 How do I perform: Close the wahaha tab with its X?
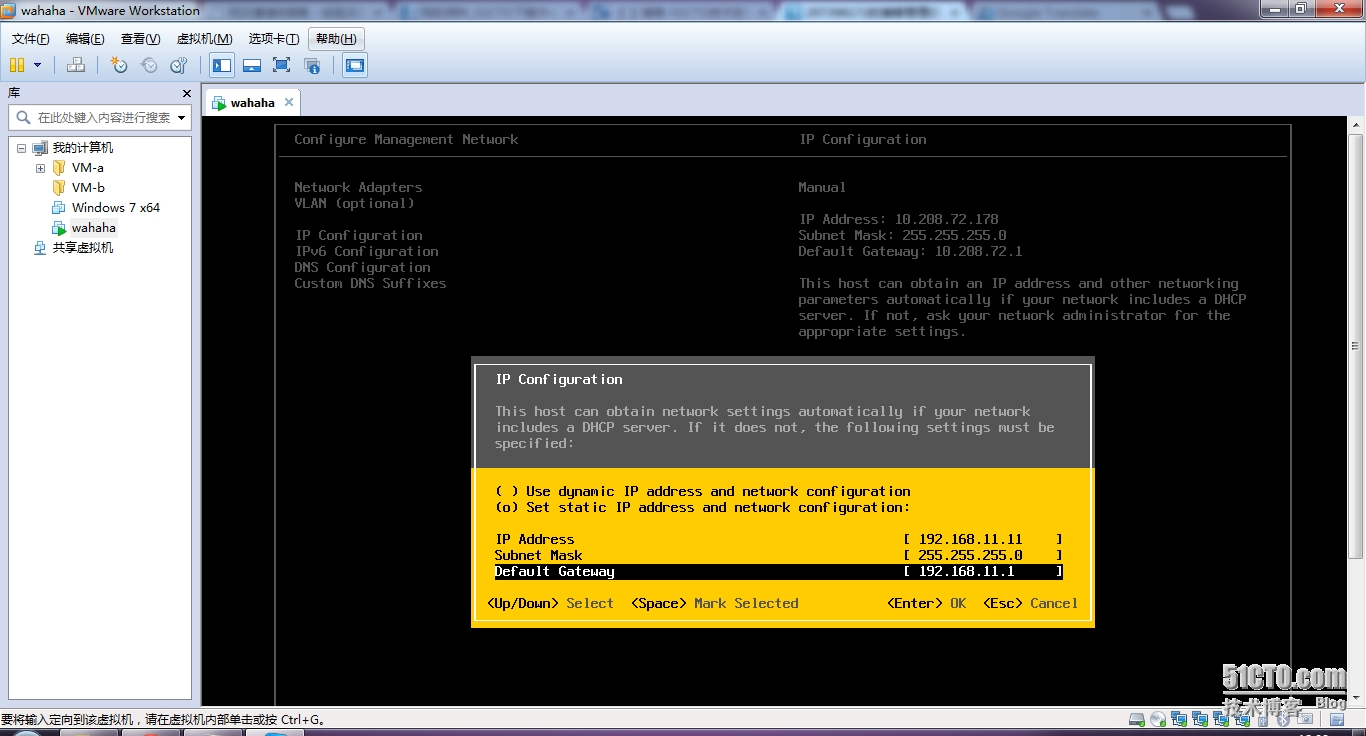click(x=289, y=102)
